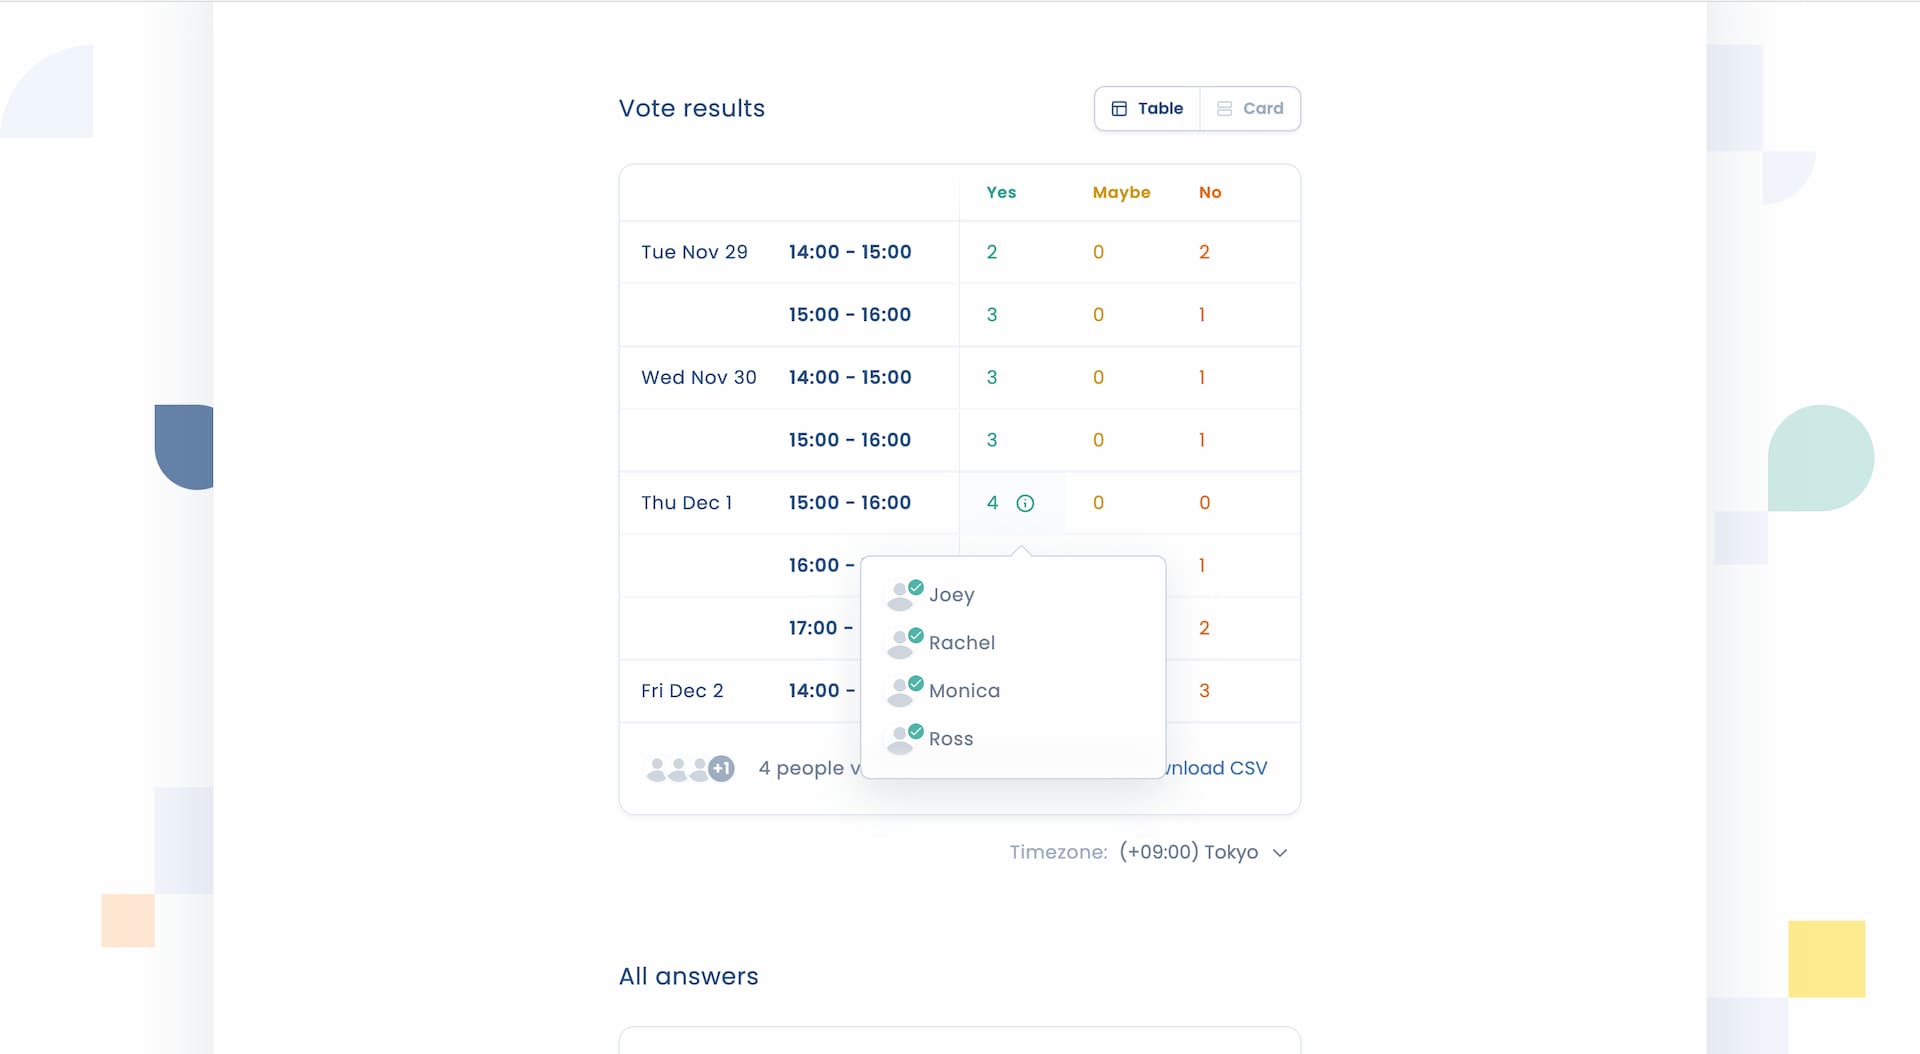This screenshot has height=1054, width=1920.
Task: Click Monica's avatar icon in the popover
Action: tap(902, 691)
